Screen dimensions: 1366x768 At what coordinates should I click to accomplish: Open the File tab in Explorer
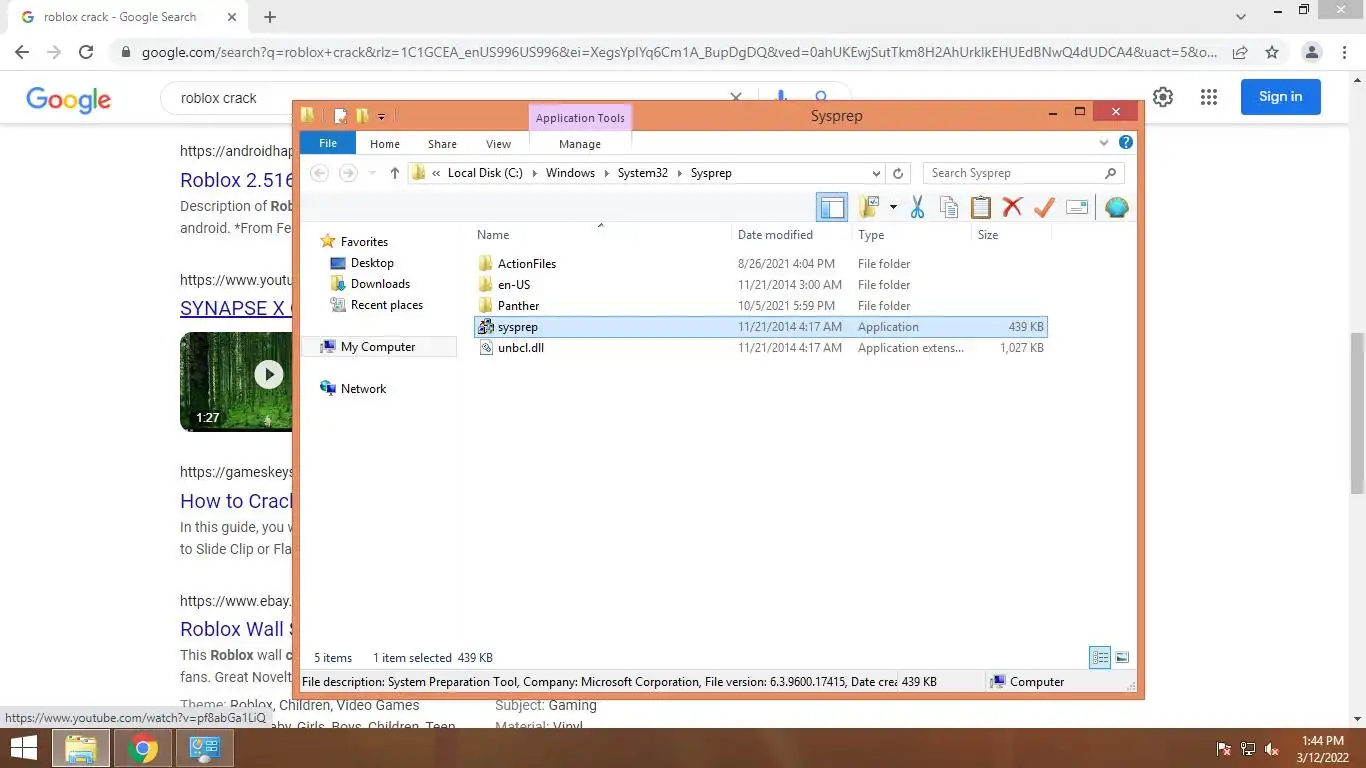click(328, 143)
